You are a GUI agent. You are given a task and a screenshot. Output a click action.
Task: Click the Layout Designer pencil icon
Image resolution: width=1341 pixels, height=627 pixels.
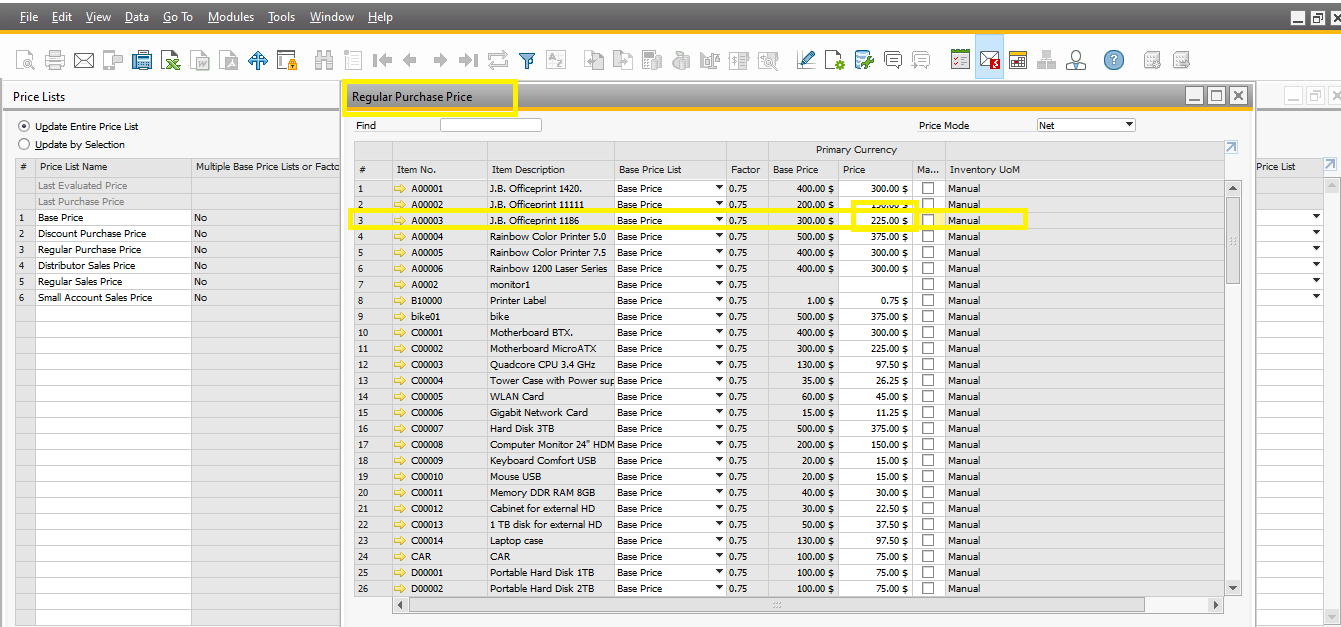pyautogui.click(x=806, y=61)
